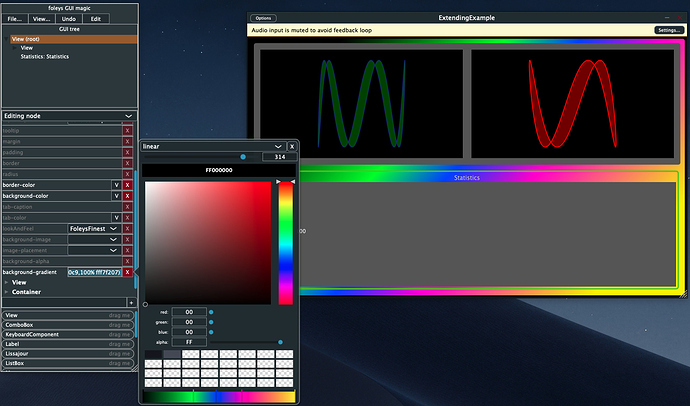Open audio Settings... in ExtendingExample

tap(668, 31)
